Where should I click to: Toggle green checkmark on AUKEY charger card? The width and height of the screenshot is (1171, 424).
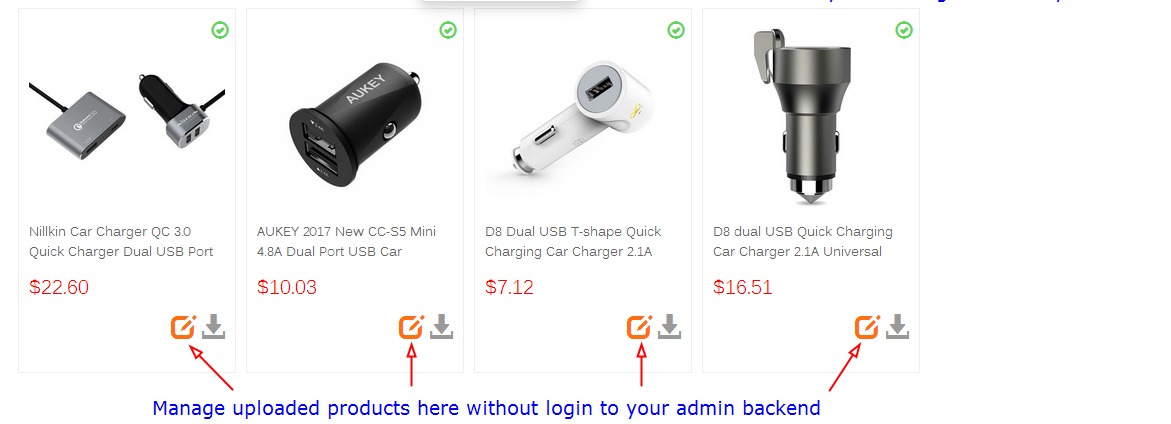[x=447, y=30]
